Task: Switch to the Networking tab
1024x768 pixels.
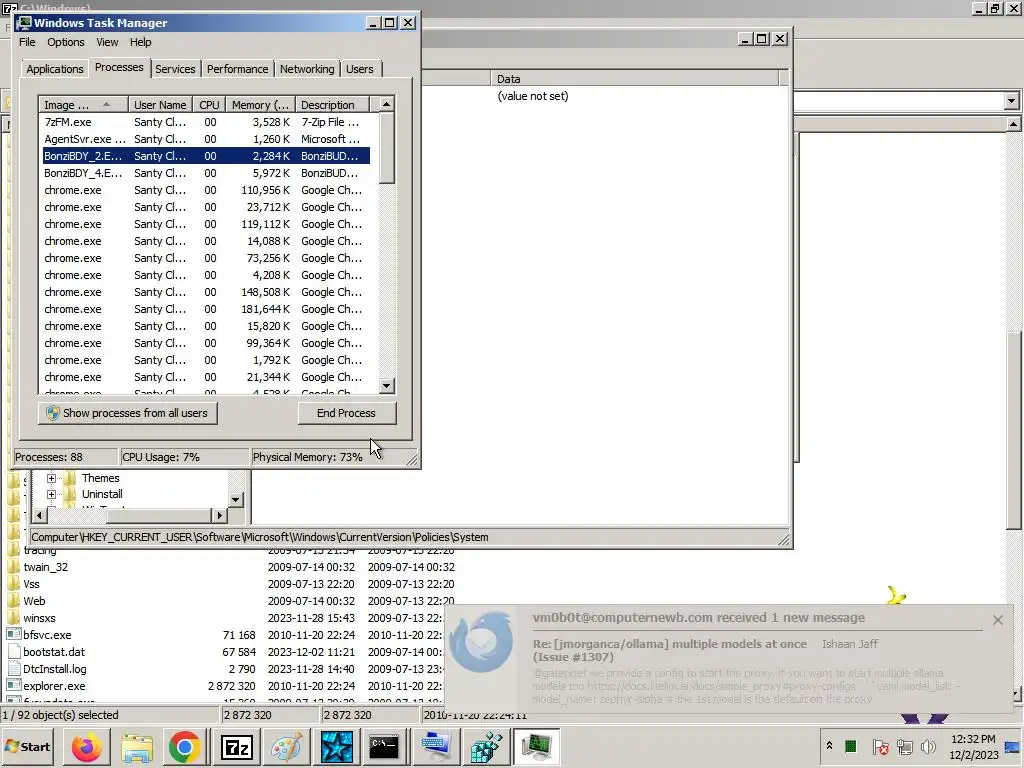Action: [x=307, y=69]
